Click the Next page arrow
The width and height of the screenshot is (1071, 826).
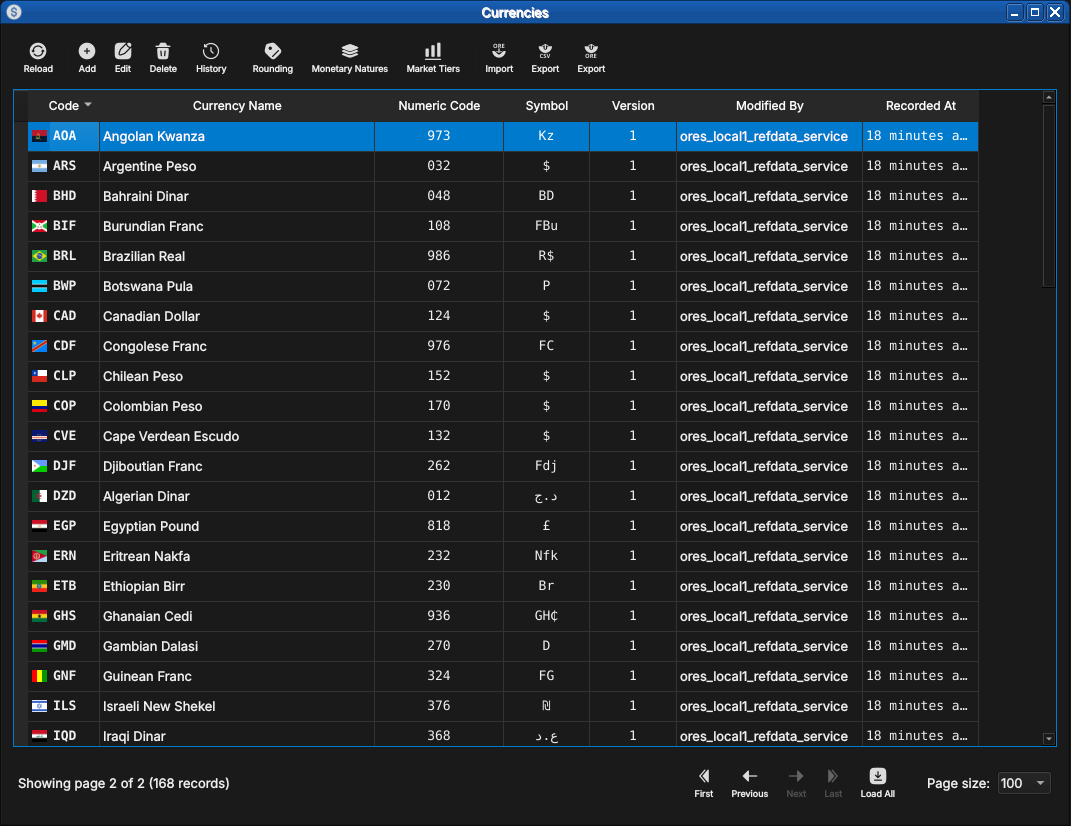(796, 783)
